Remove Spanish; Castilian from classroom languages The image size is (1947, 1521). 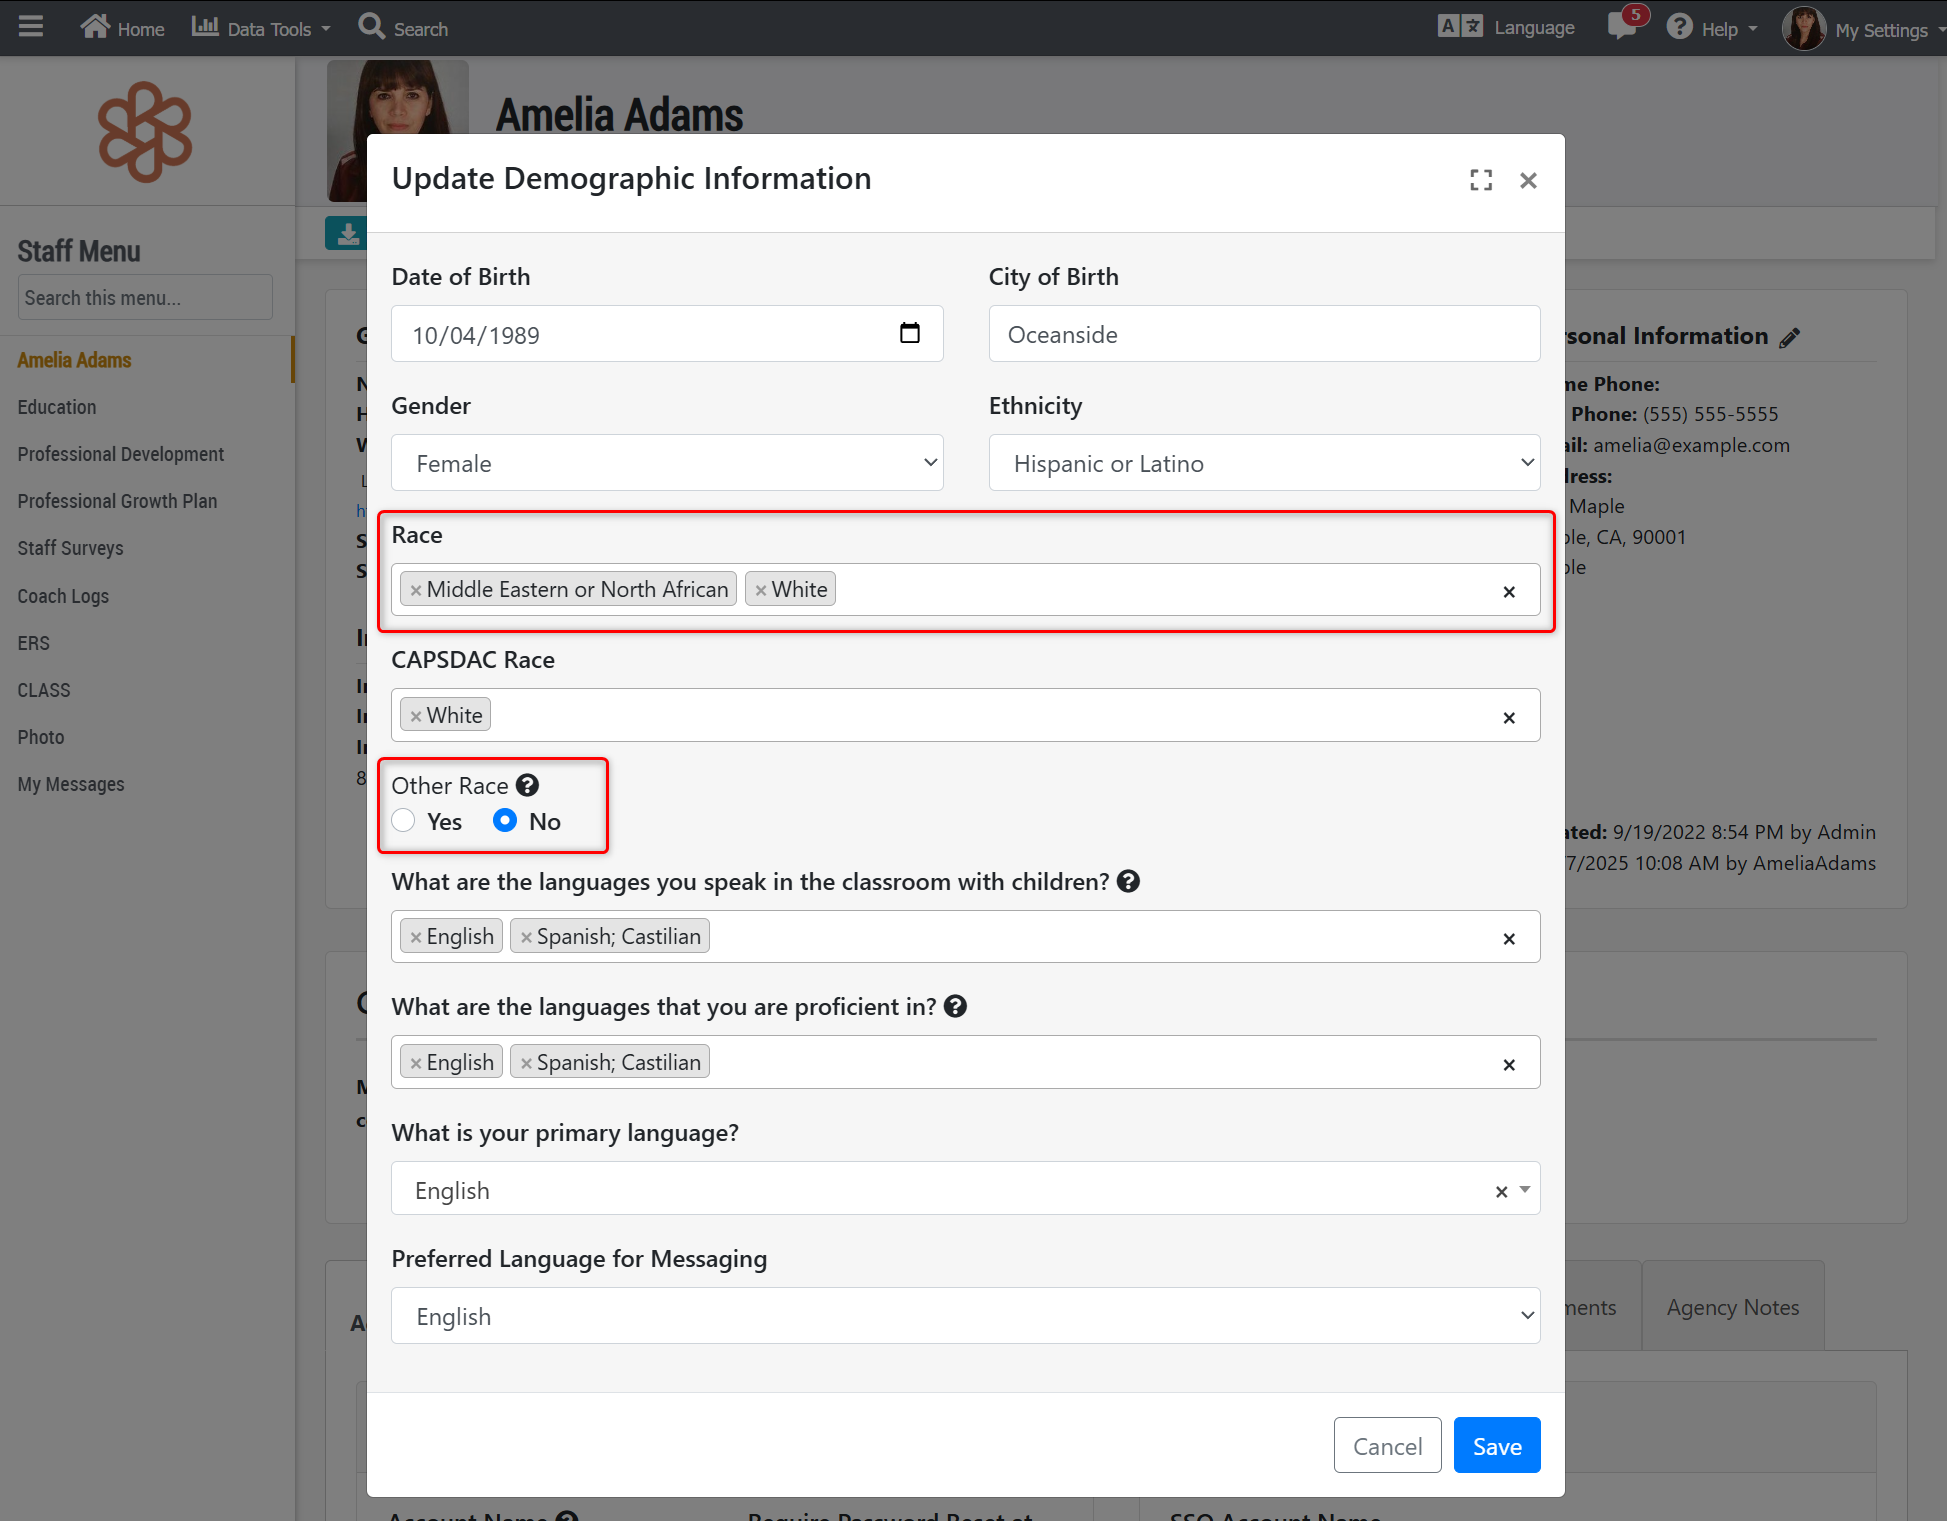tap(526, 938)
